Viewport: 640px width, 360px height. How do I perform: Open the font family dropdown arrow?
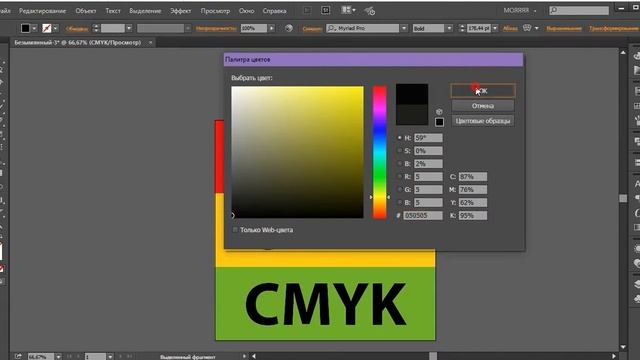[x=404, y=28]
